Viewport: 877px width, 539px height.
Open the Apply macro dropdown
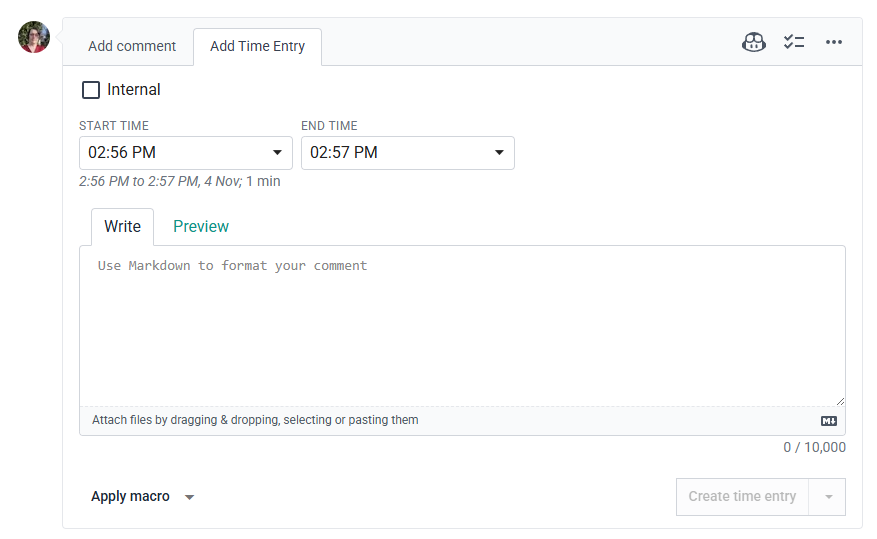(142, 497)
